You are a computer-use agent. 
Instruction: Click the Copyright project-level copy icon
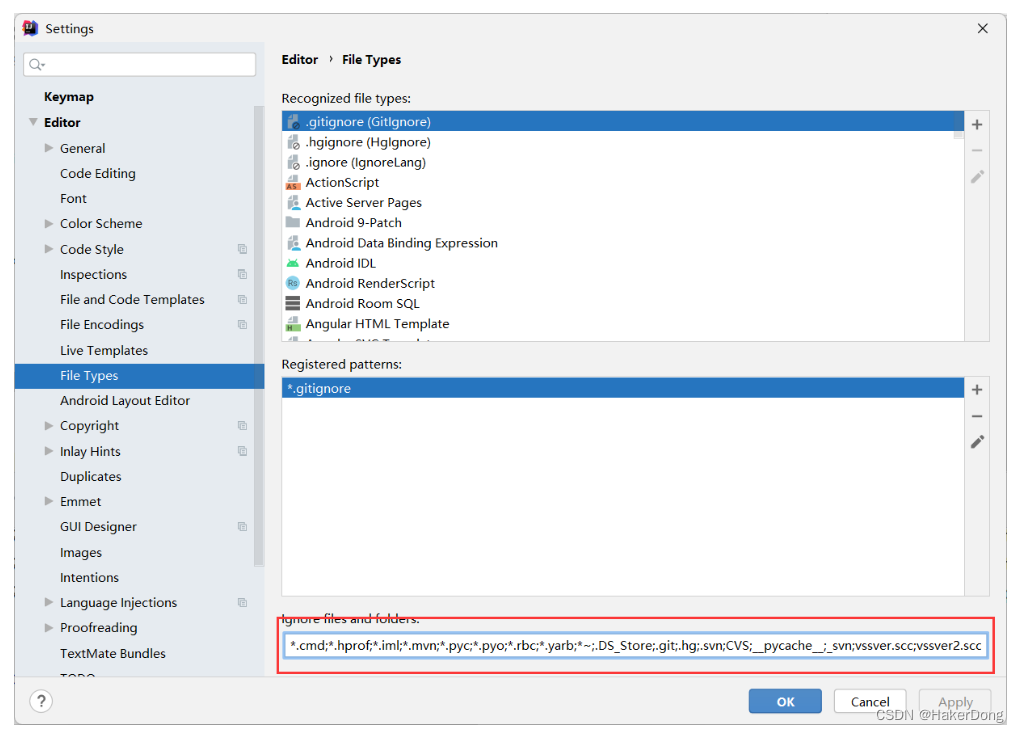click(242, 426)
